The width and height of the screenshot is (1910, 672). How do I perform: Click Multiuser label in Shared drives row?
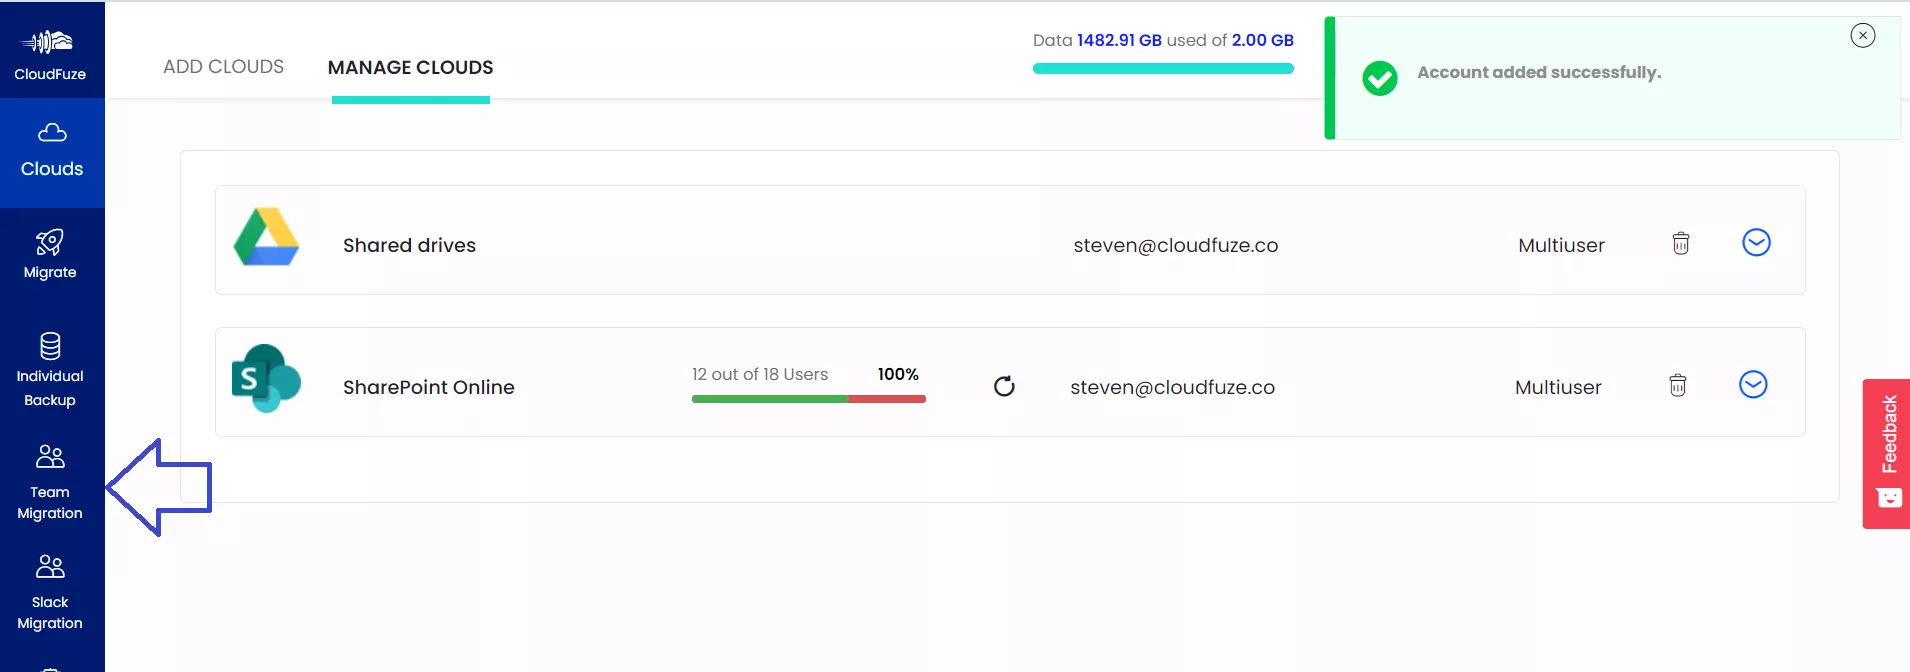pos(1562,245)
